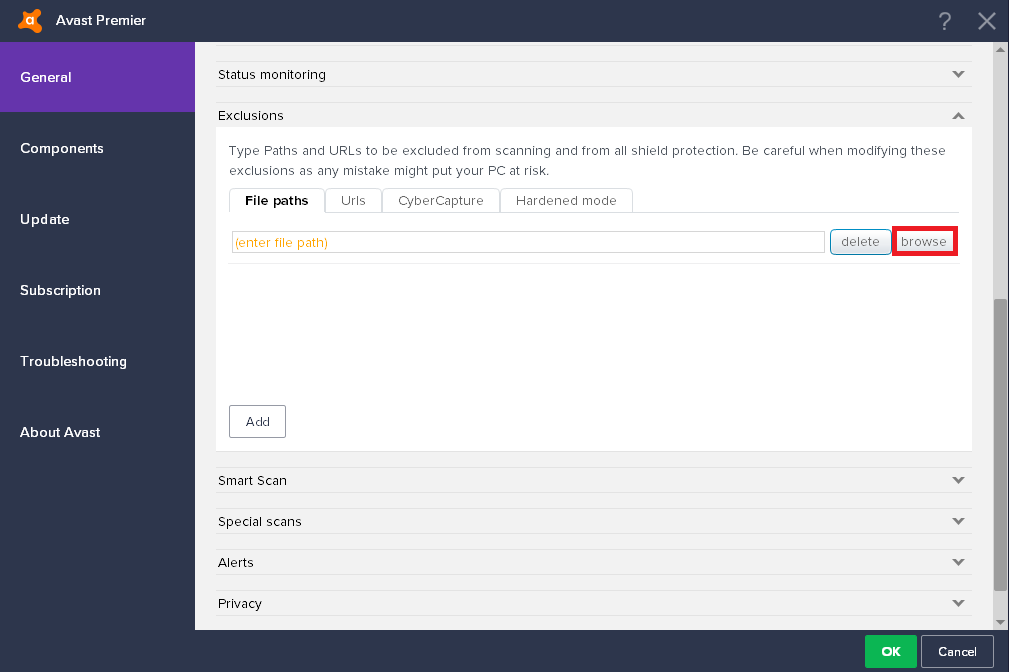The width and height of the screenshot is (1009, 672).
Task: Click the scrollbar down arrow
Action: coord(1000,622)
